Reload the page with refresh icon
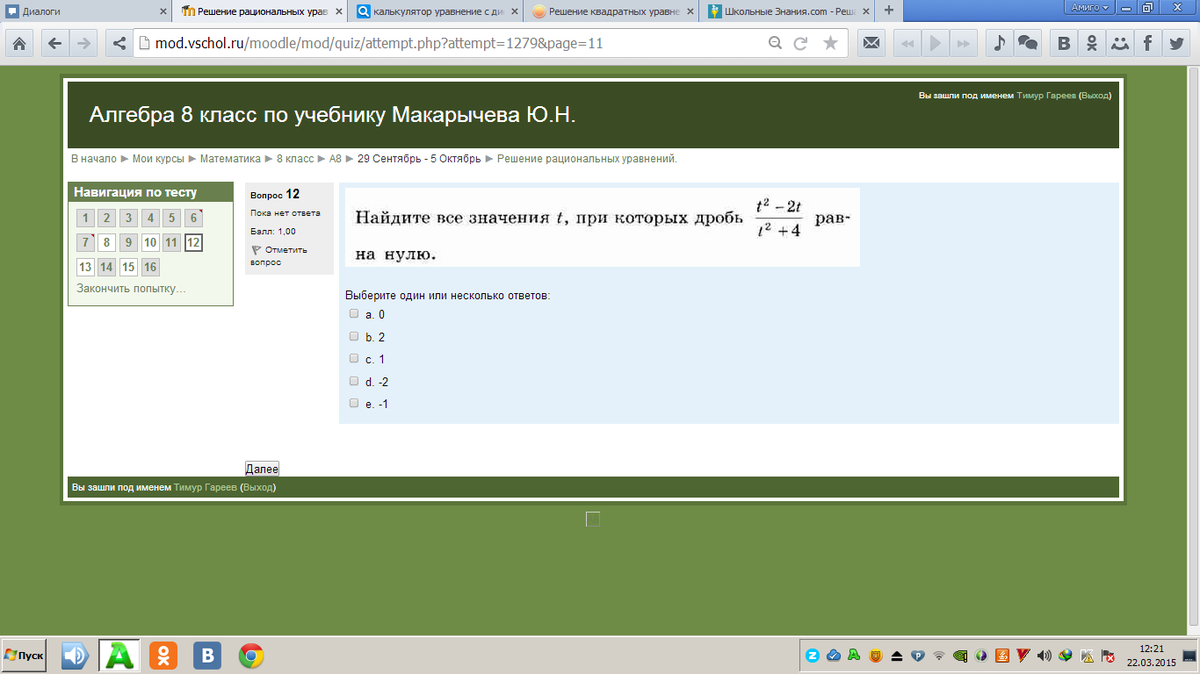 (800, 44)
